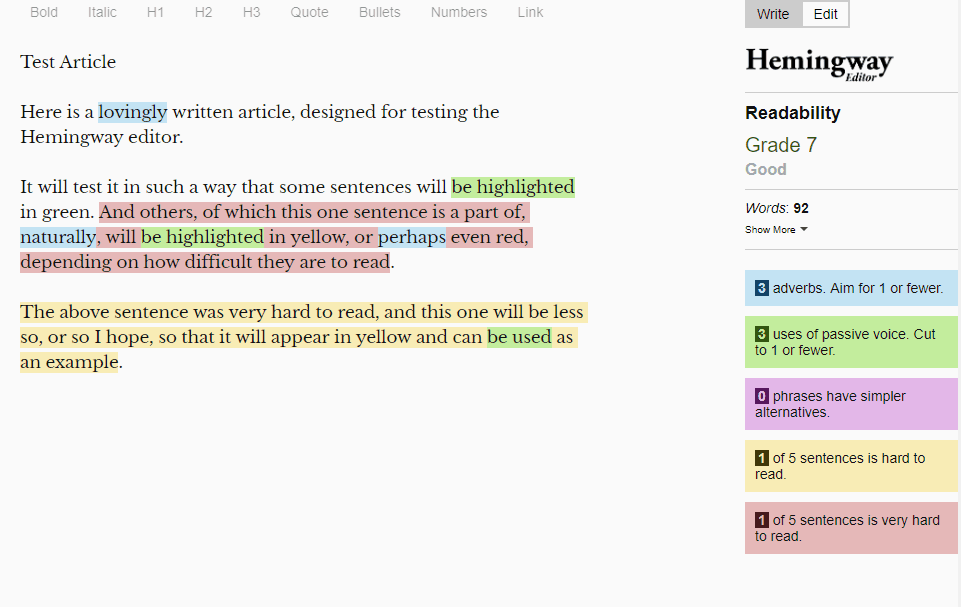
Task: Apply Italic formatting from the toolbar
Action: tap(102, 12)
